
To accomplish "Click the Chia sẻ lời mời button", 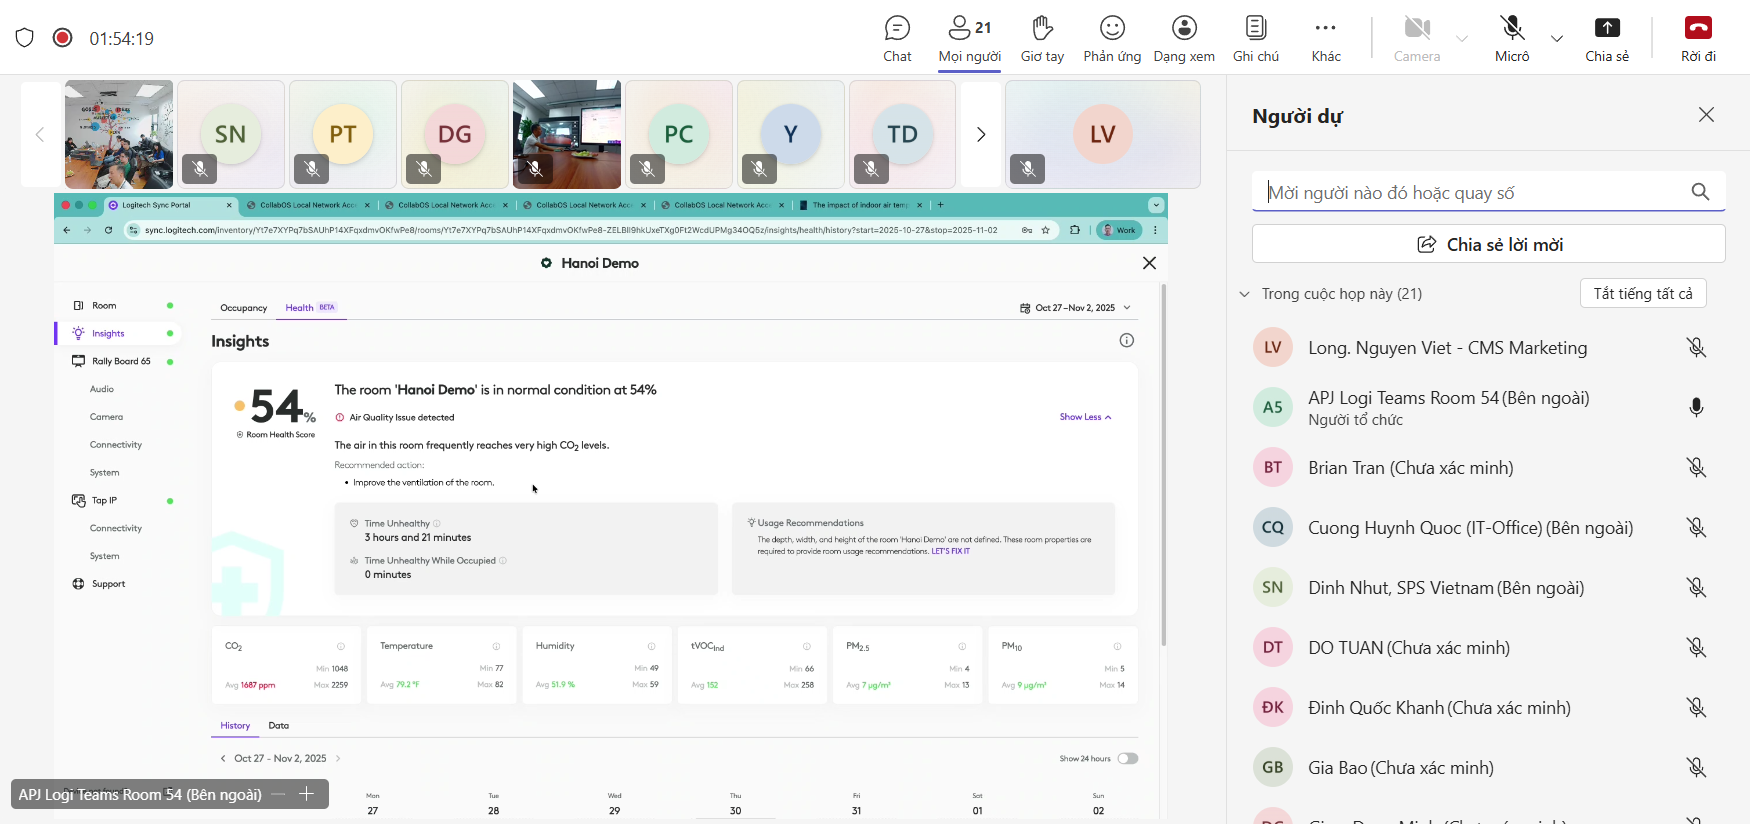I will 1488,244.
